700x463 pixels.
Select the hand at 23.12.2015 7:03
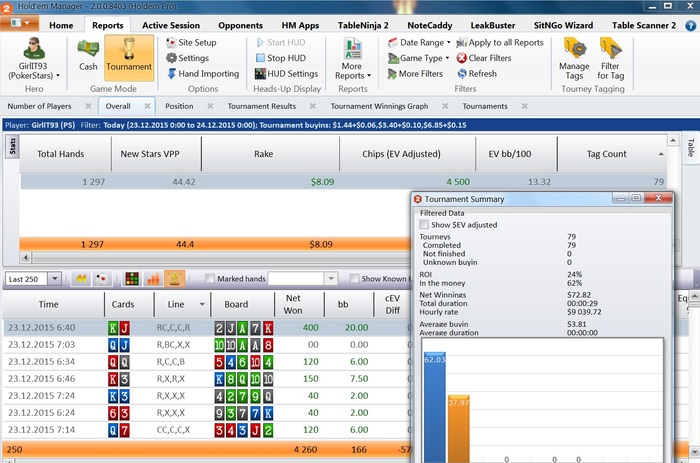[x=205, y=345]
